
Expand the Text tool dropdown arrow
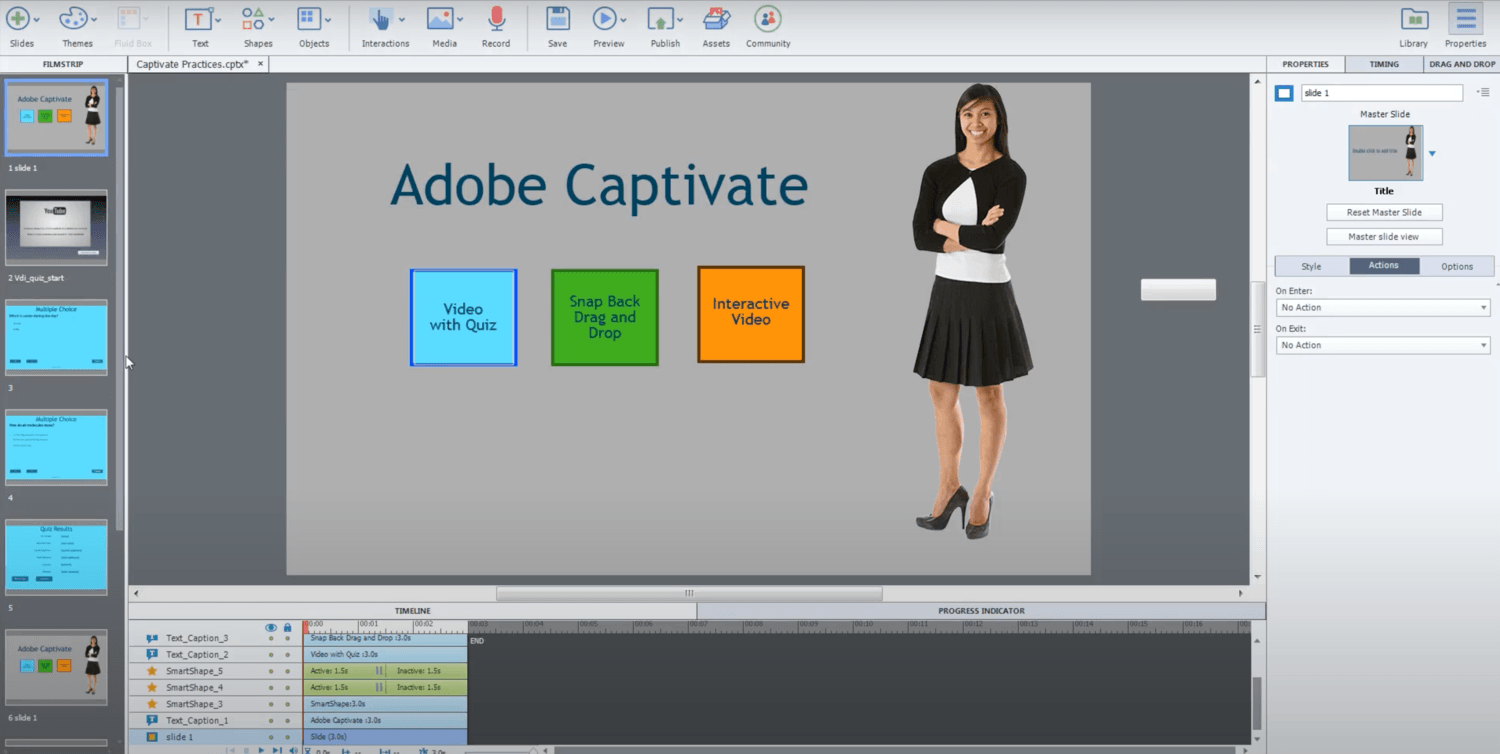(218, 20)
